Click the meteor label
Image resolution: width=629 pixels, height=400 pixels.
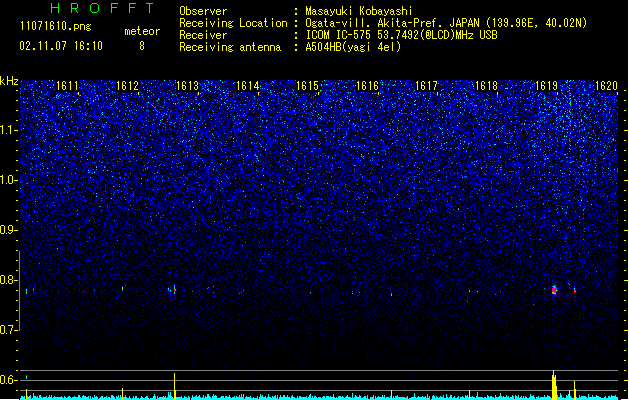click(142, 31)
